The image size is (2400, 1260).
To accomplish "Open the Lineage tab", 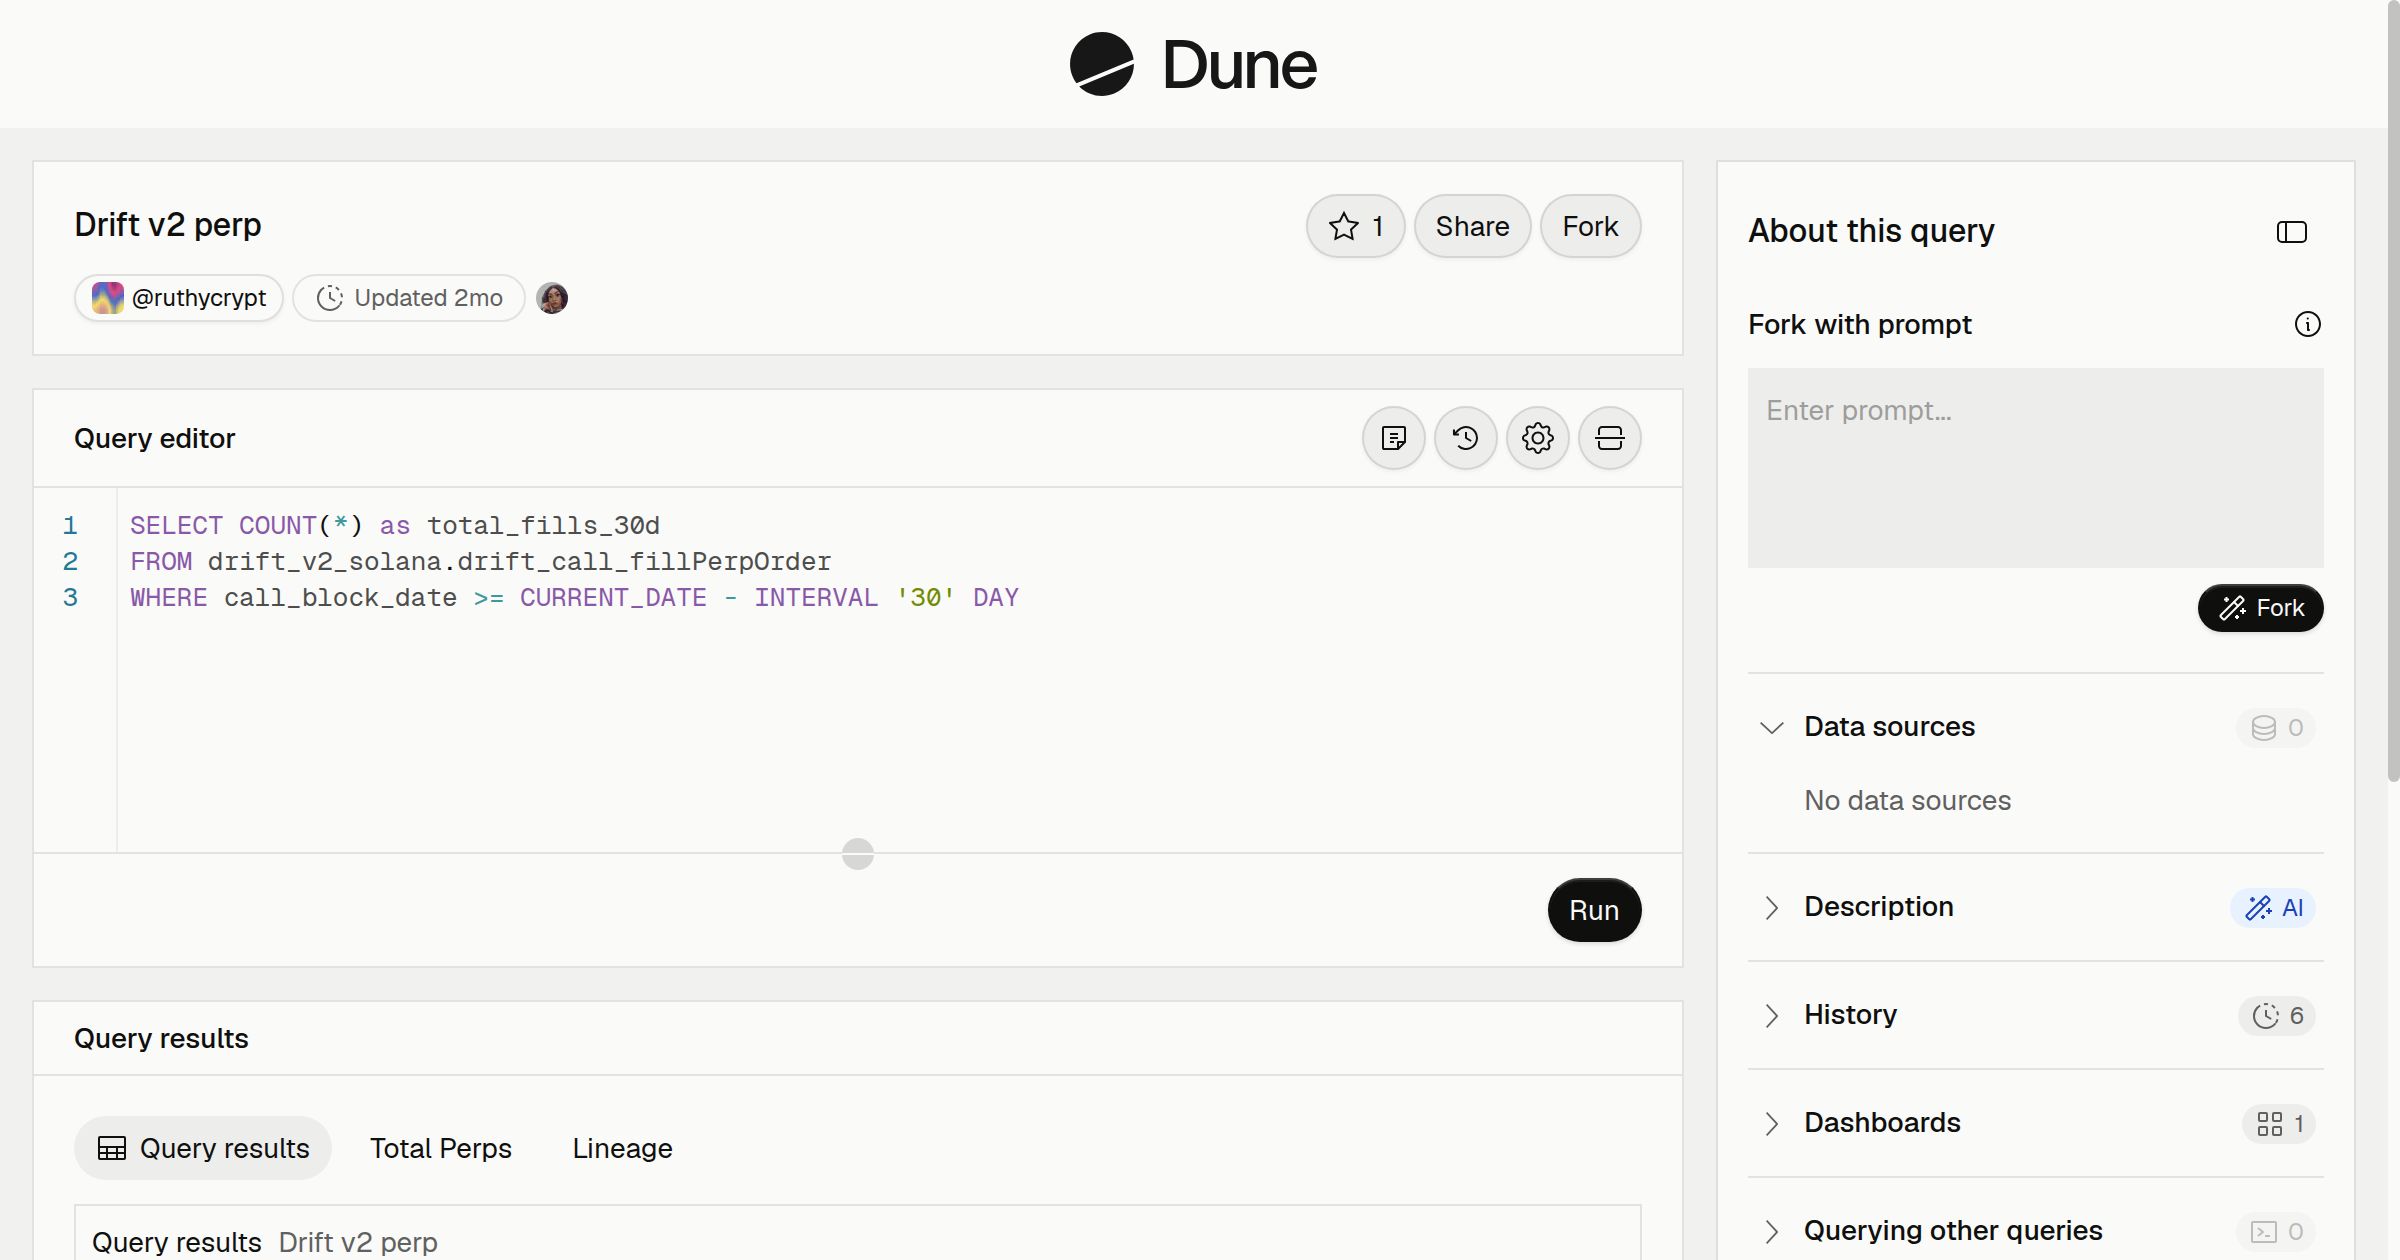I will click(x=622, y=1148).
